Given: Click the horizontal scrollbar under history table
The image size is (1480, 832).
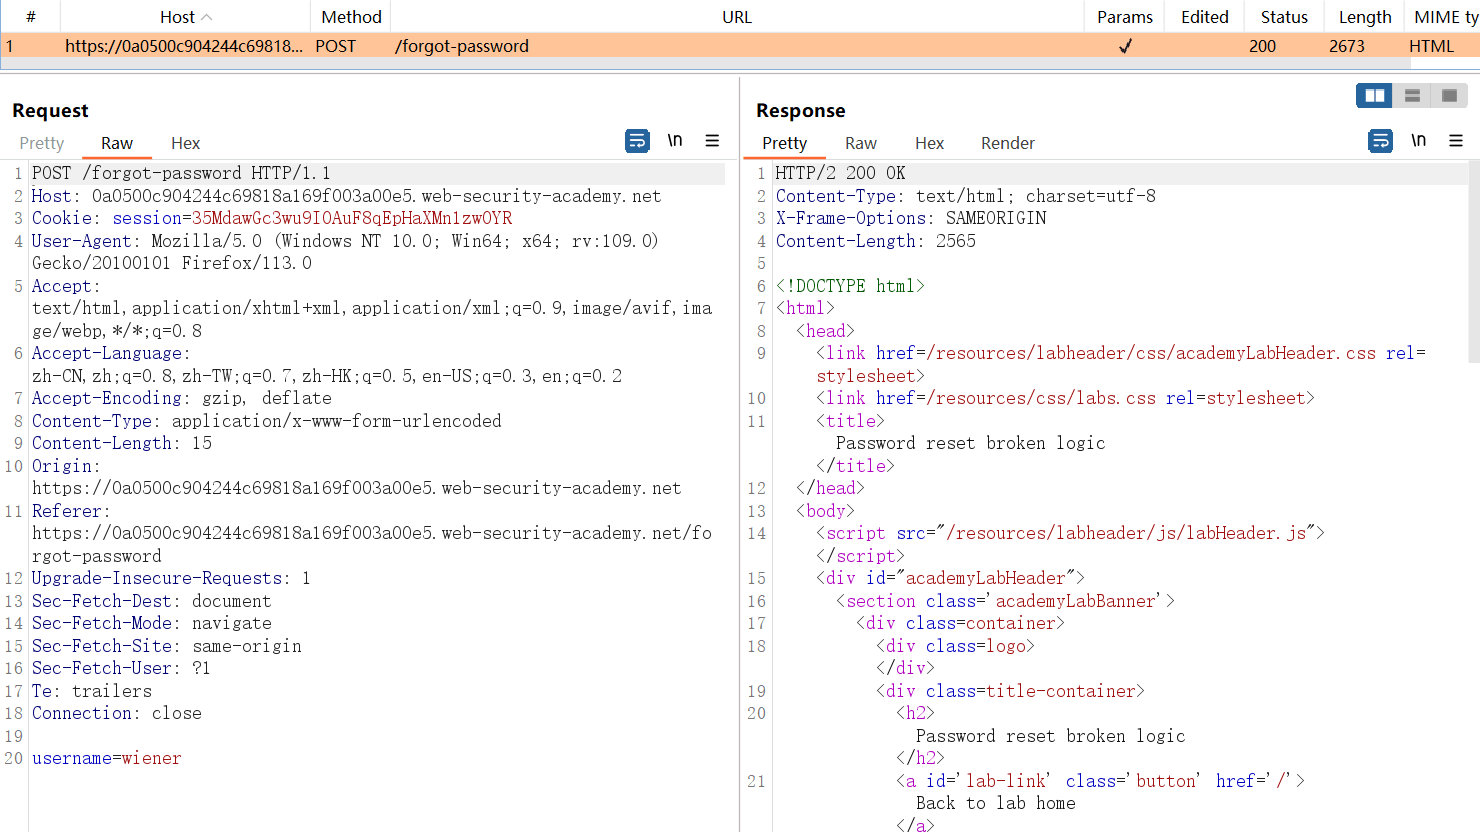Looking at the screenshot, I should (x=700, y=64).
